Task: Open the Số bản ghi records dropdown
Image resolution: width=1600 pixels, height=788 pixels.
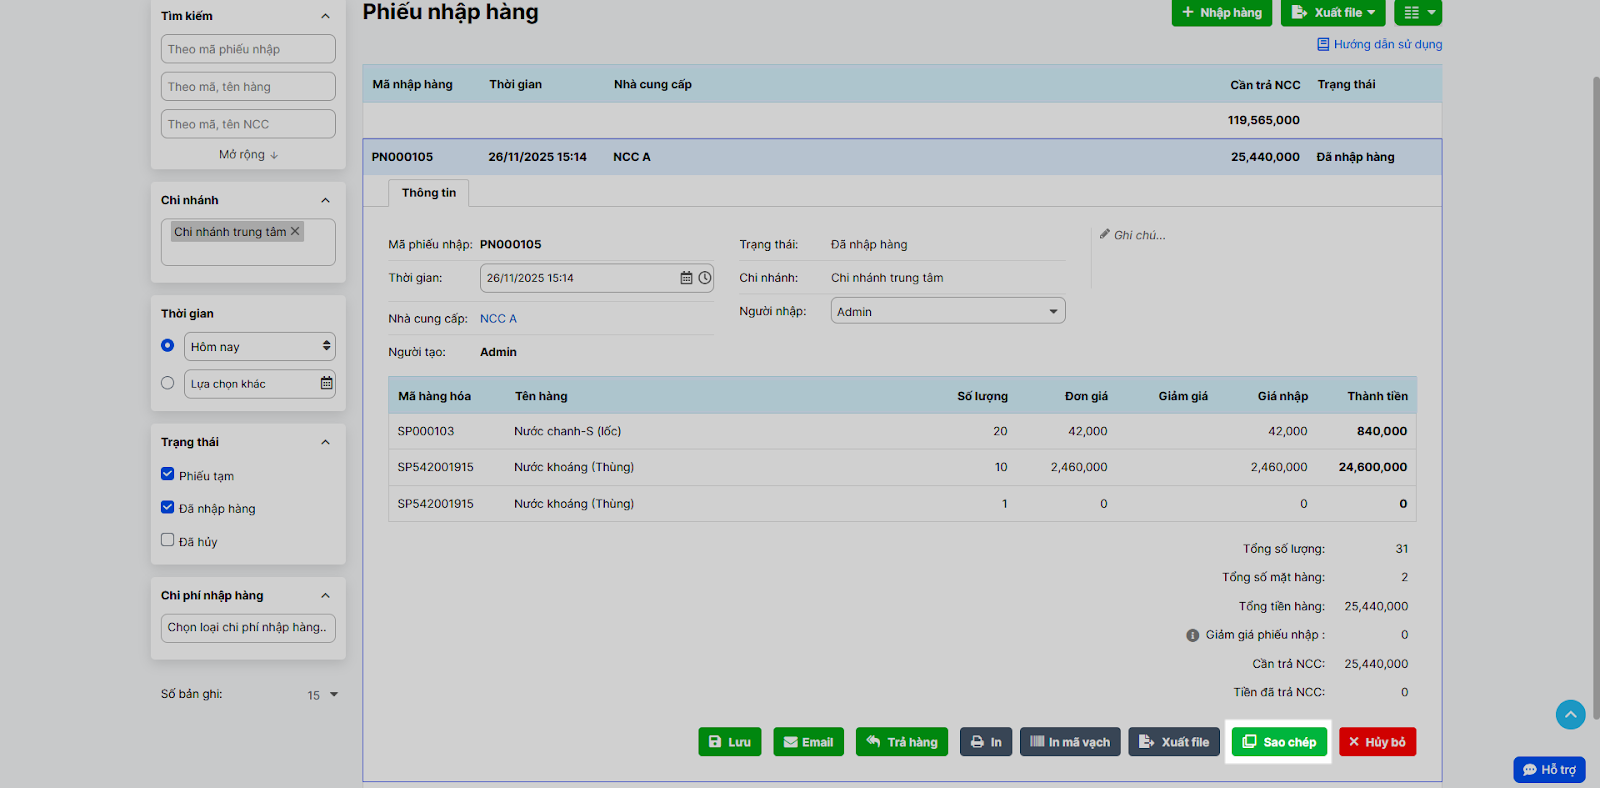Action: pos(323,695)
